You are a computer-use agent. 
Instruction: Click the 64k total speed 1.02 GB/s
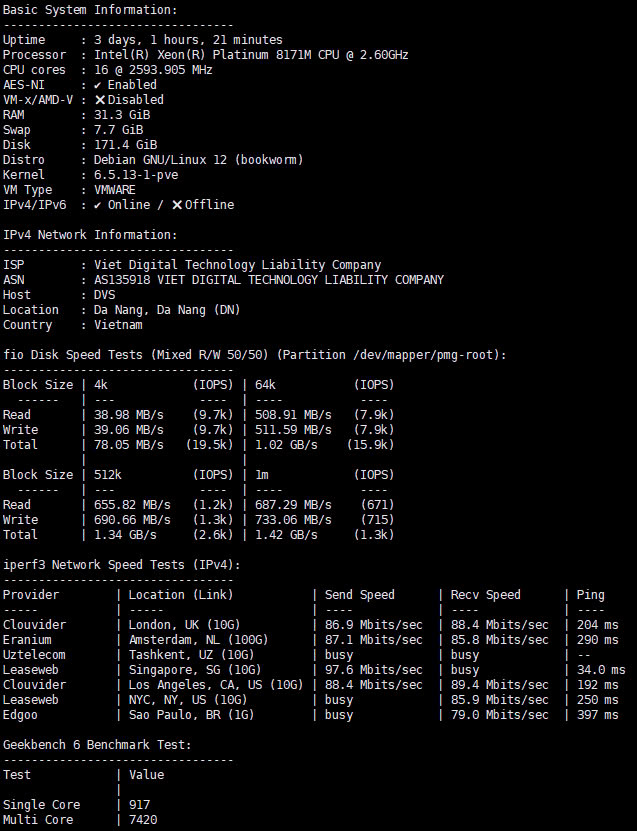pos(284,445)
